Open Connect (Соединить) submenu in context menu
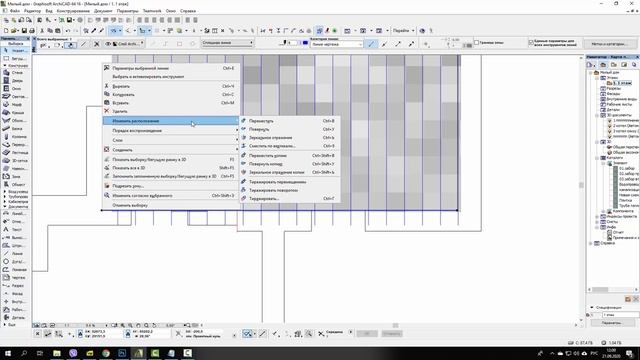 171,150
